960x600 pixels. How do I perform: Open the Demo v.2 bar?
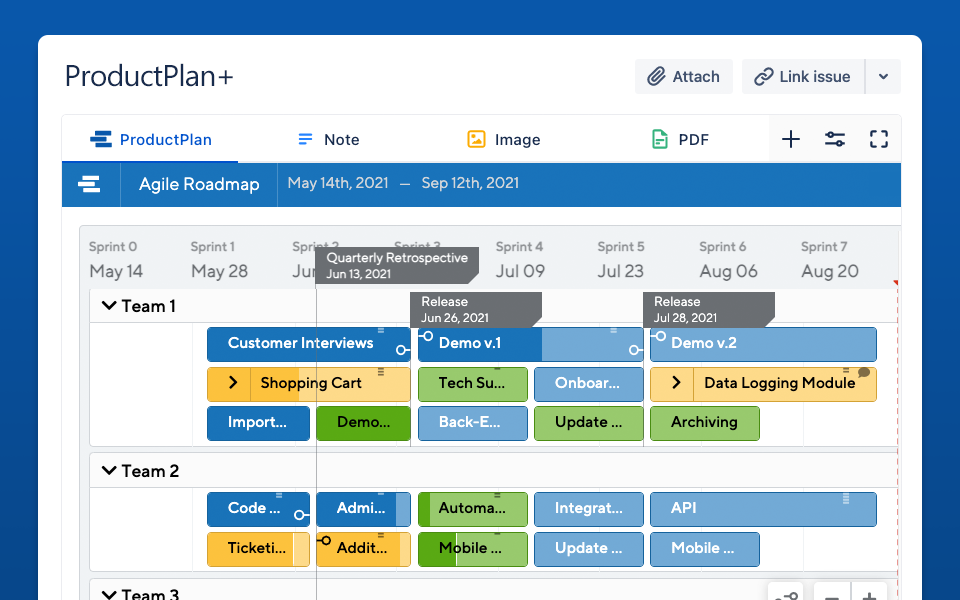coord(763,344)
